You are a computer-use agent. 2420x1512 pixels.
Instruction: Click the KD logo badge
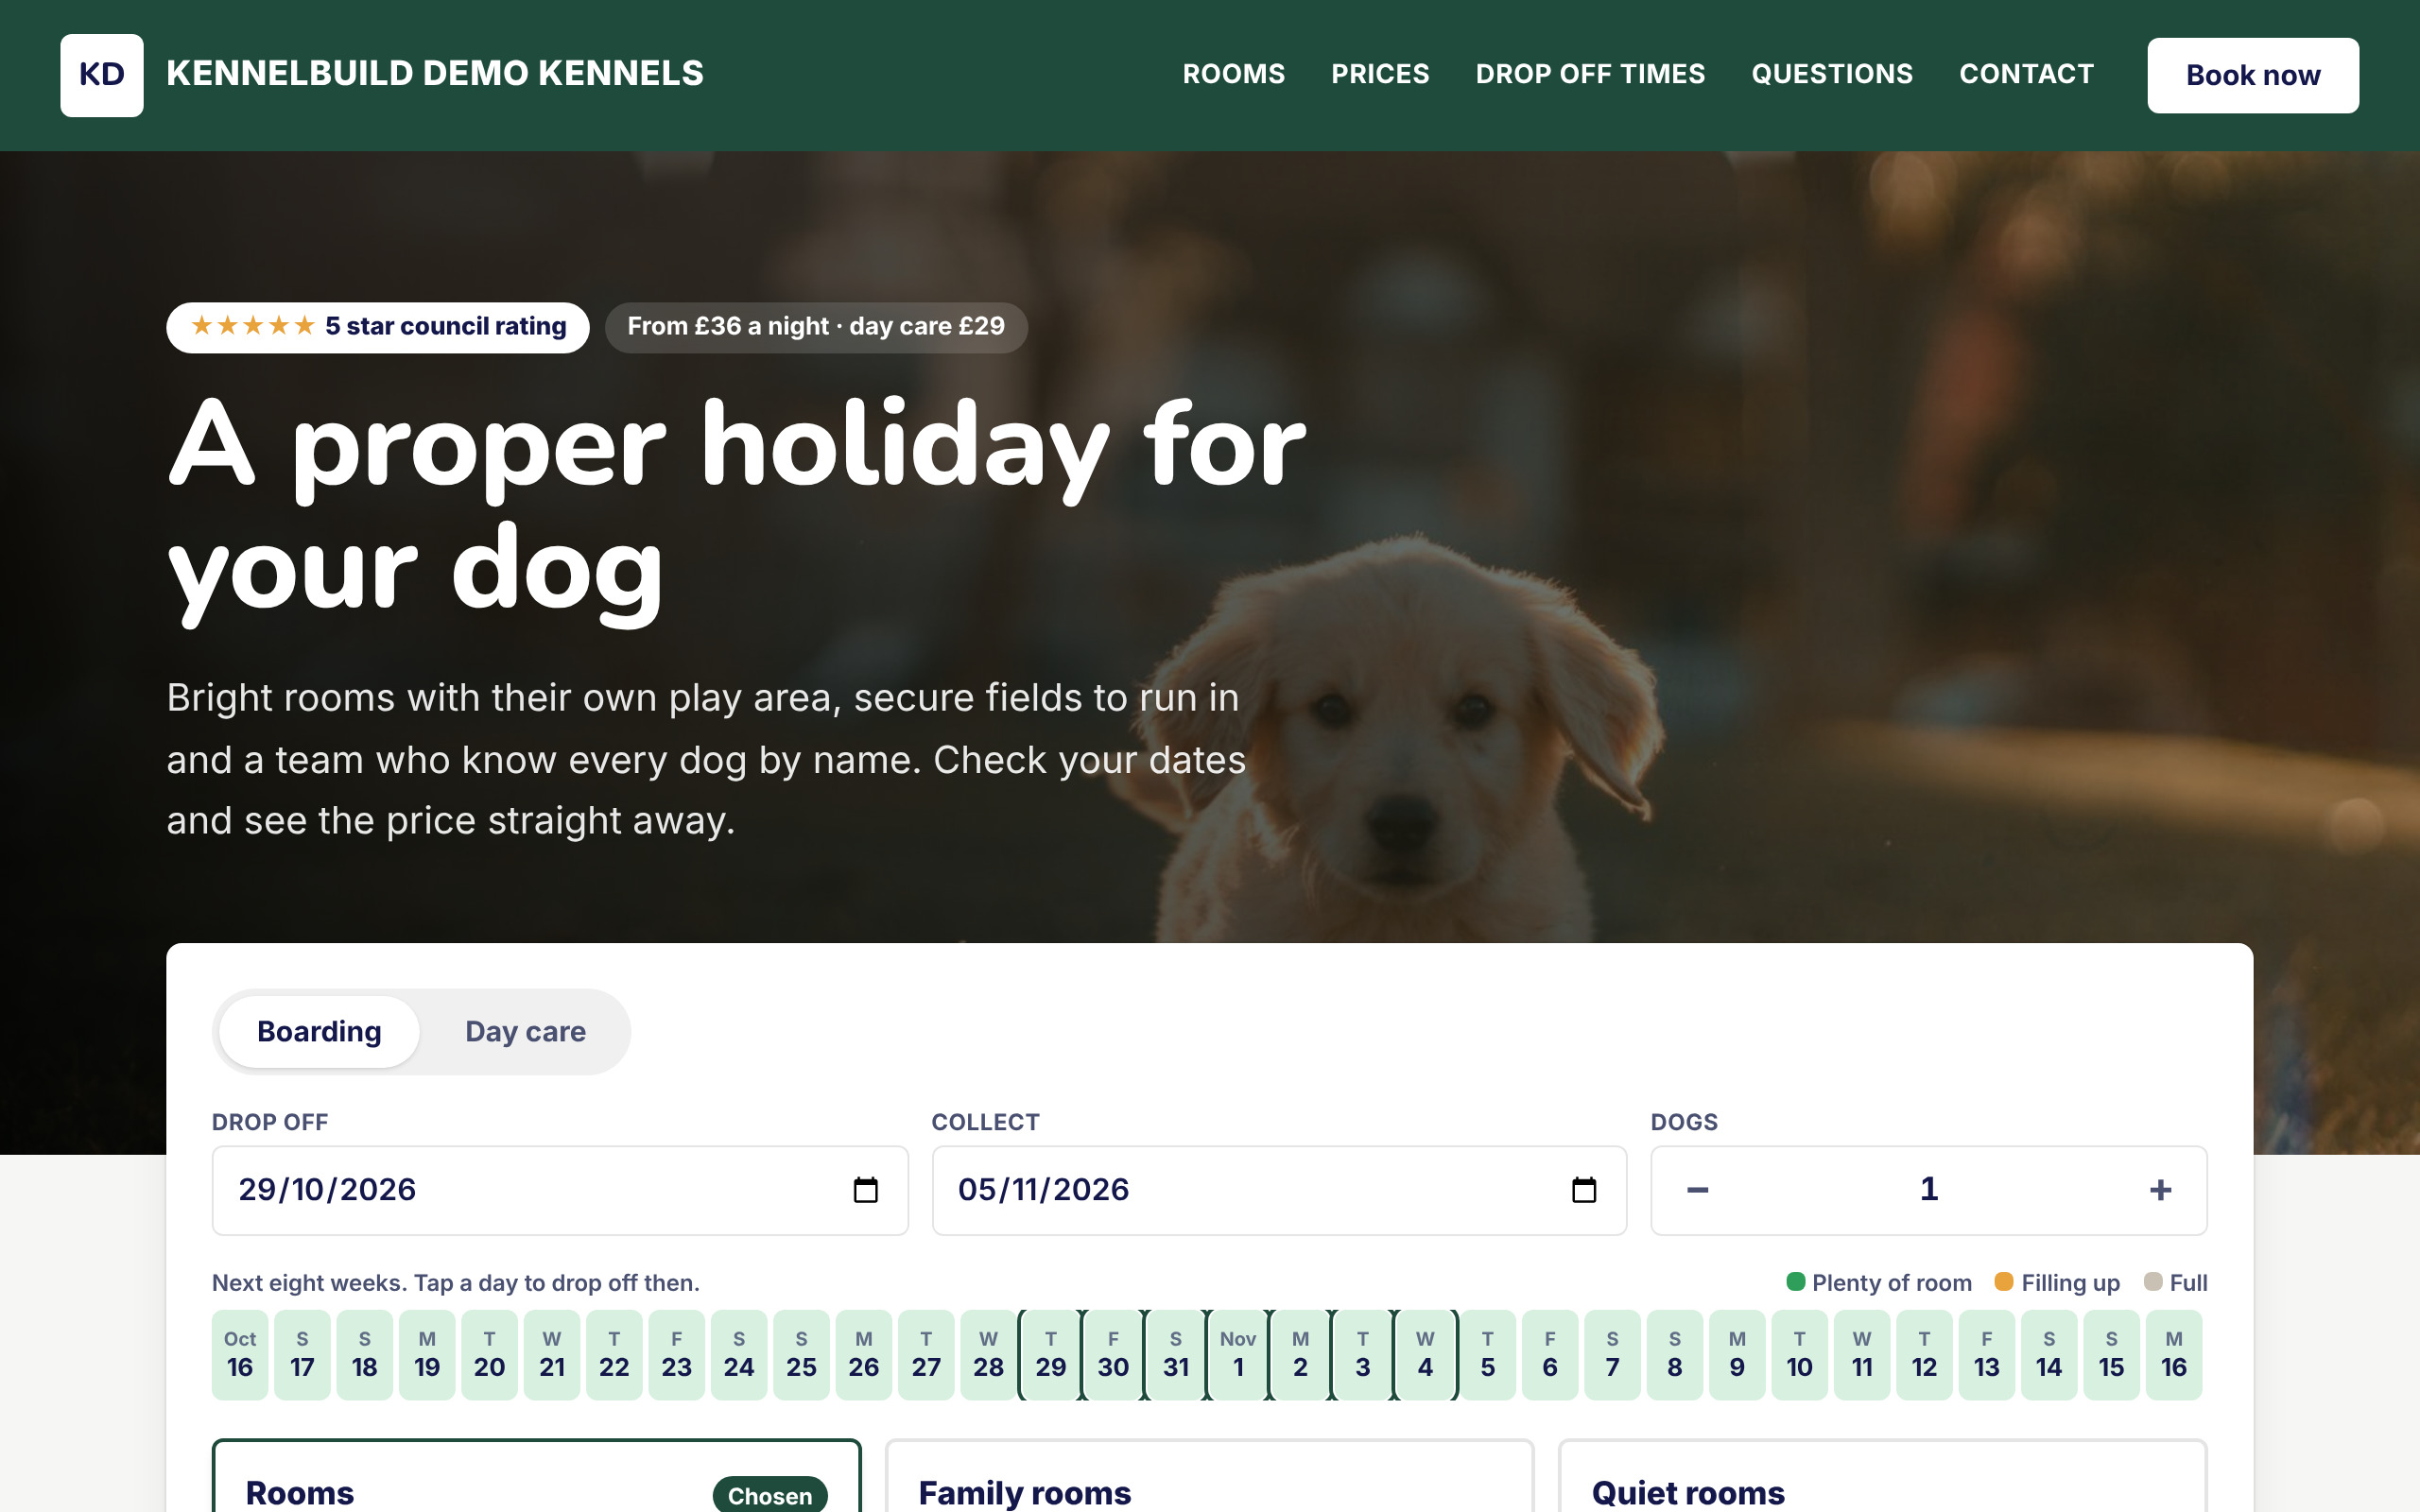click(101, 75)
